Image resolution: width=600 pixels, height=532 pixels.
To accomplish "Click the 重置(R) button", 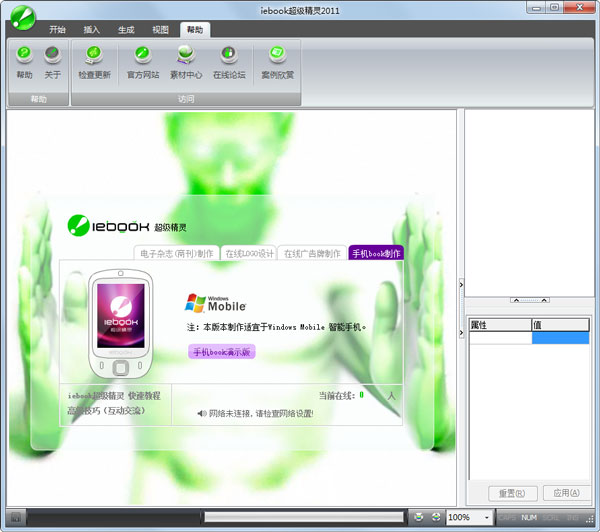I will [513, 493].
